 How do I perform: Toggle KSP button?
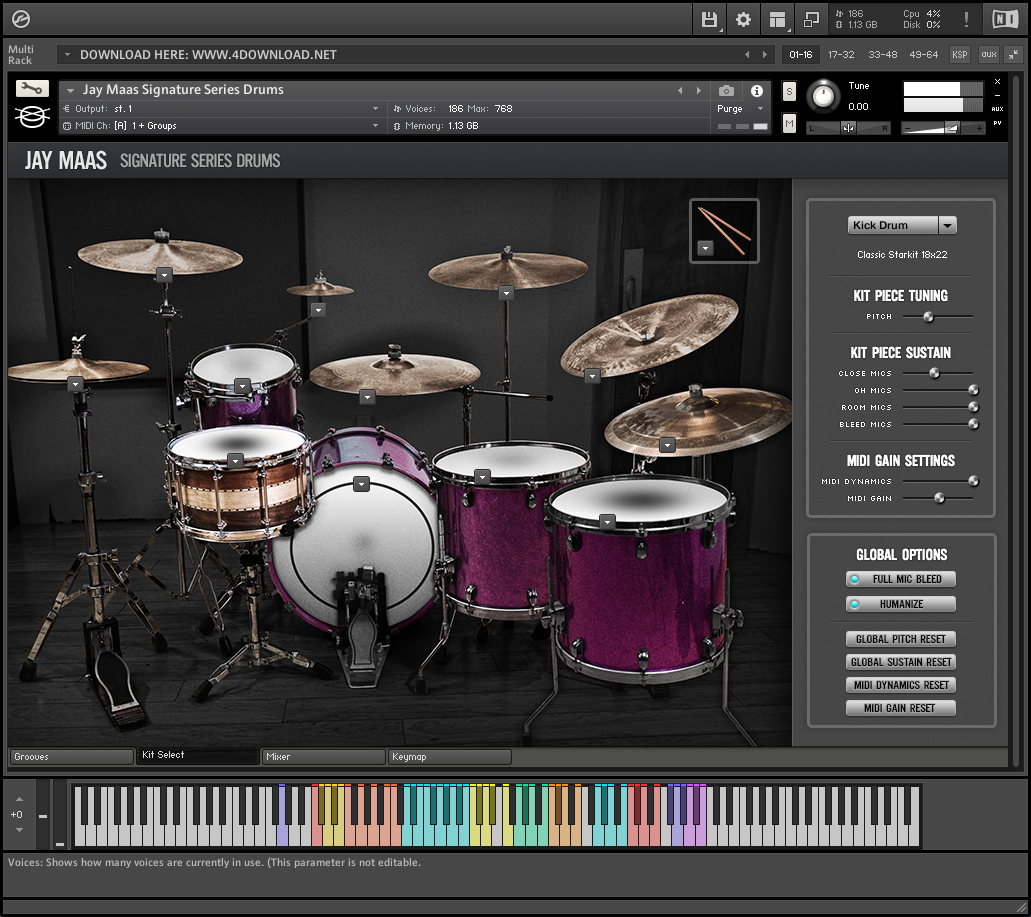click(959, 55)
